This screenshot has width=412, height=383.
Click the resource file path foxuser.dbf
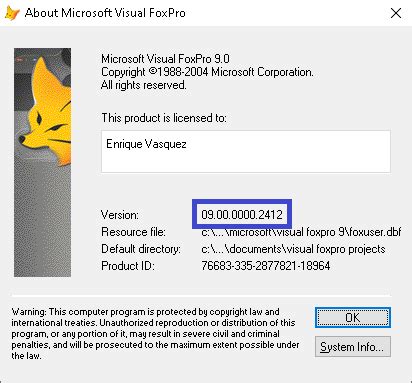tap(301, 232)
